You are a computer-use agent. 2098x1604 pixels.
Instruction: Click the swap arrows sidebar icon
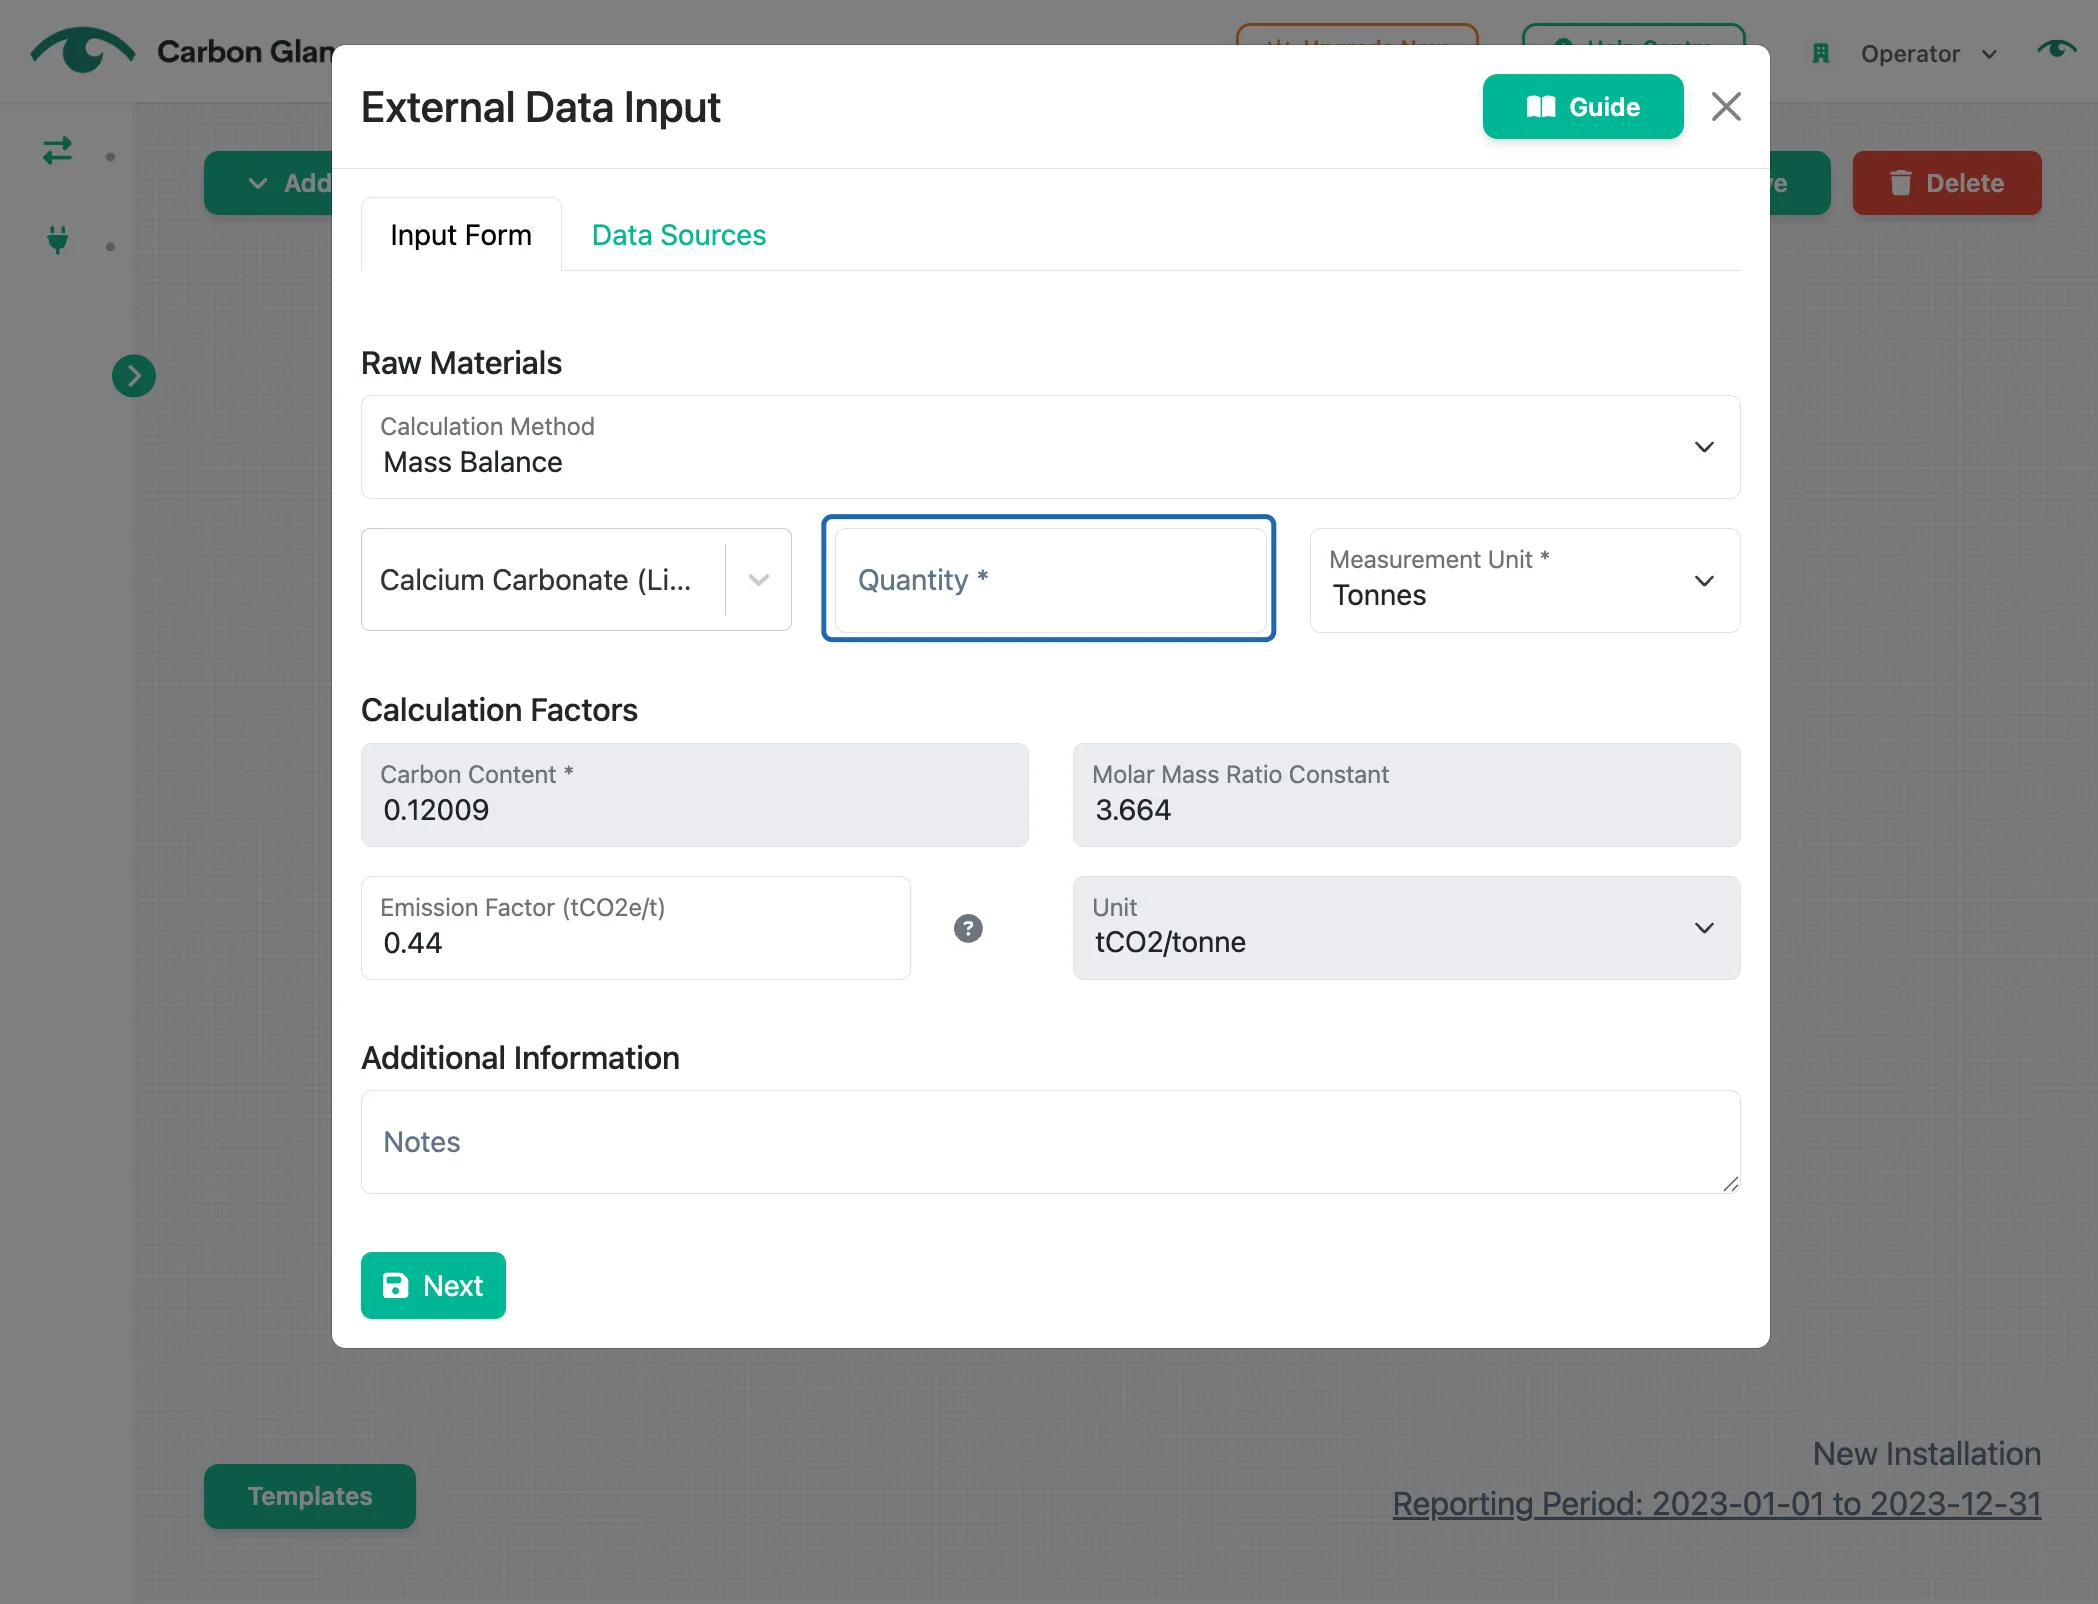(x=57, y=151)
